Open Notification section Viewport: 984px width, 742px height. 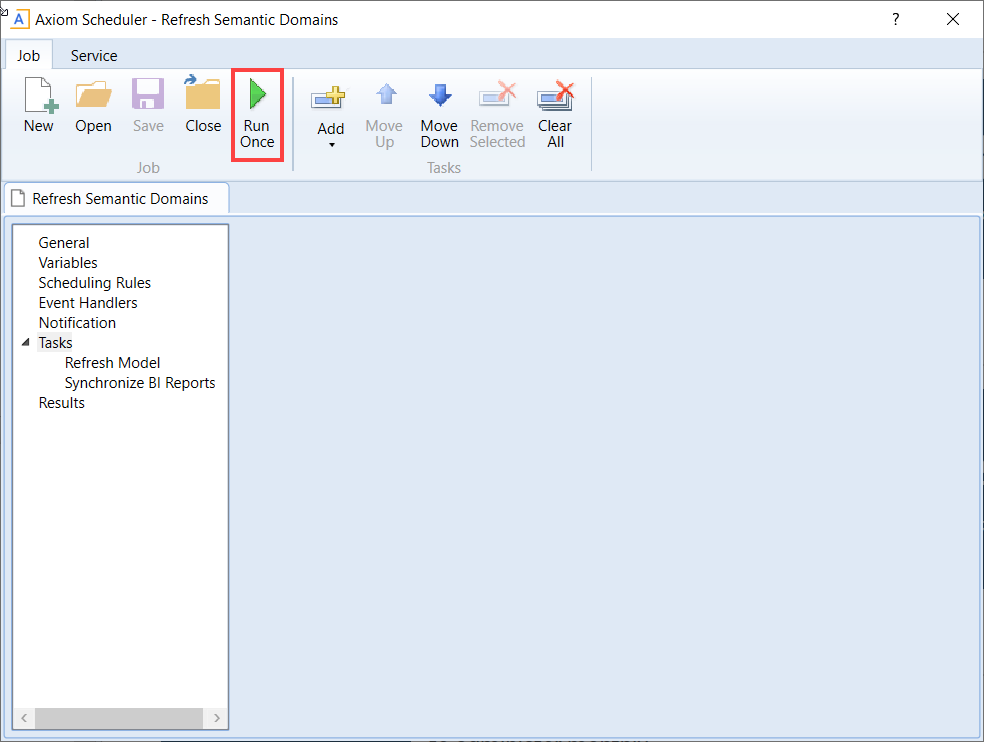coord(77,323)
